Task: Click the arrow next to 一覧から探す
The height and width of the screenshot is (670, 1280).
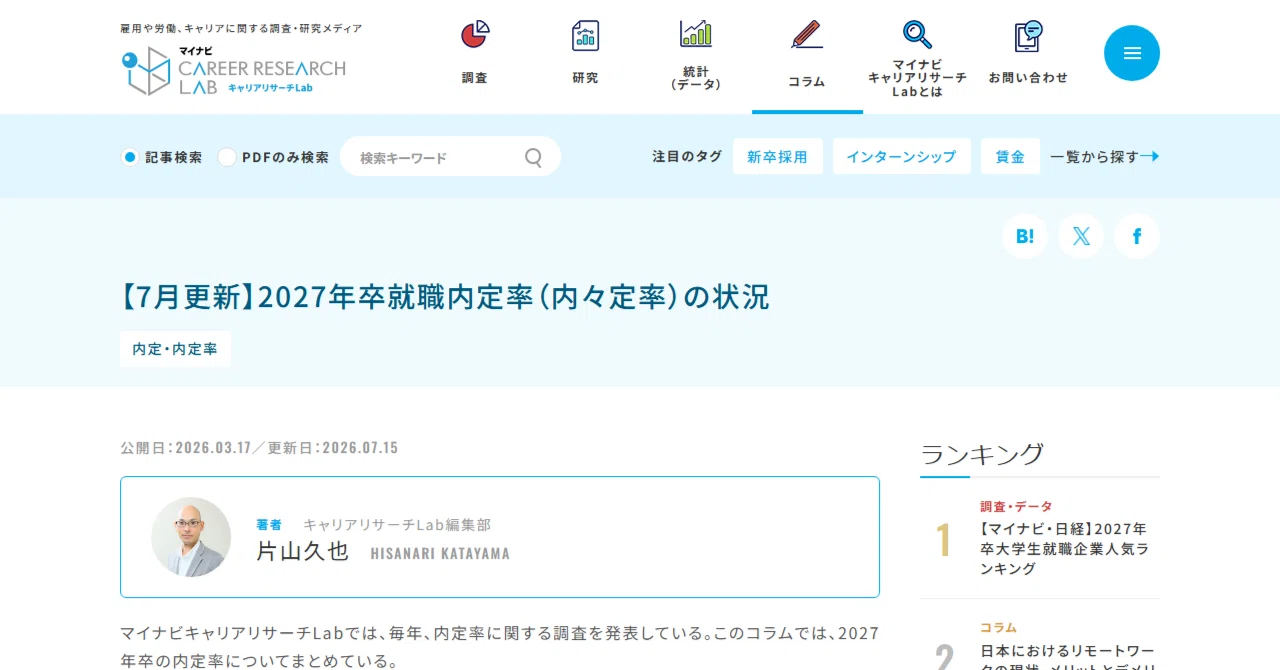Action: (1150, 156)
